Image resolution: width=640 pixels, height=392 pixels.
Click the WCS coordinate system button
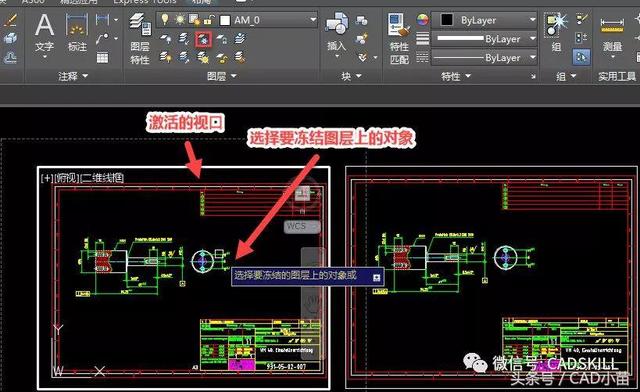coord(302,226)
